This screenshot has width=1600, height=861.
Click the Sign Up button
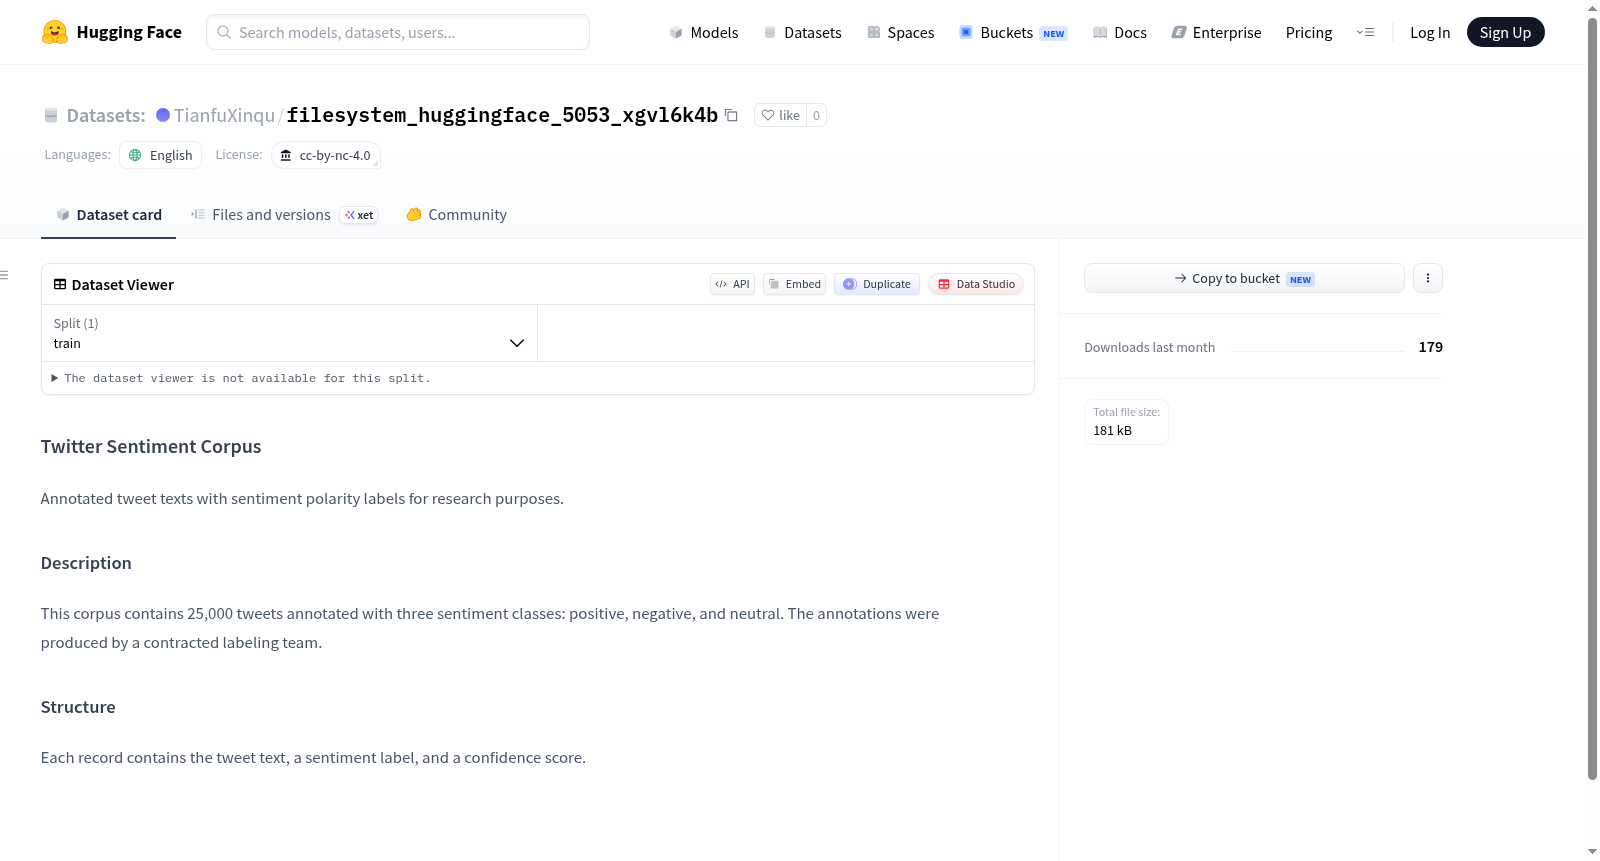pyautogui.click(x=1505, y=32)
